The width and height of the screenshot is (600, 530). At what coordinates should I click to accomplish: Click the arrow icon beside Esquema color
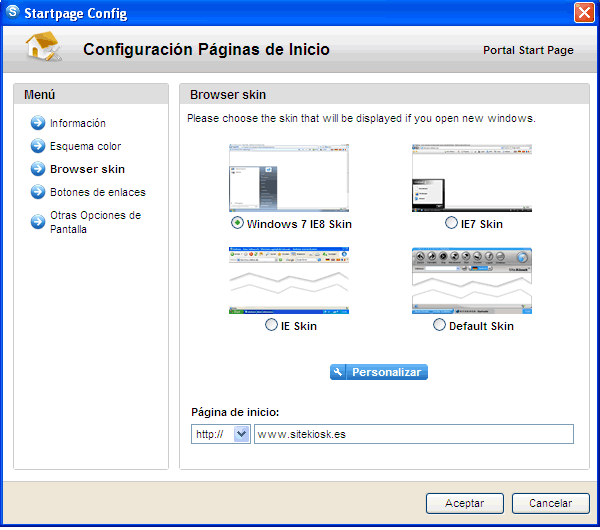(x=38, y=146)
